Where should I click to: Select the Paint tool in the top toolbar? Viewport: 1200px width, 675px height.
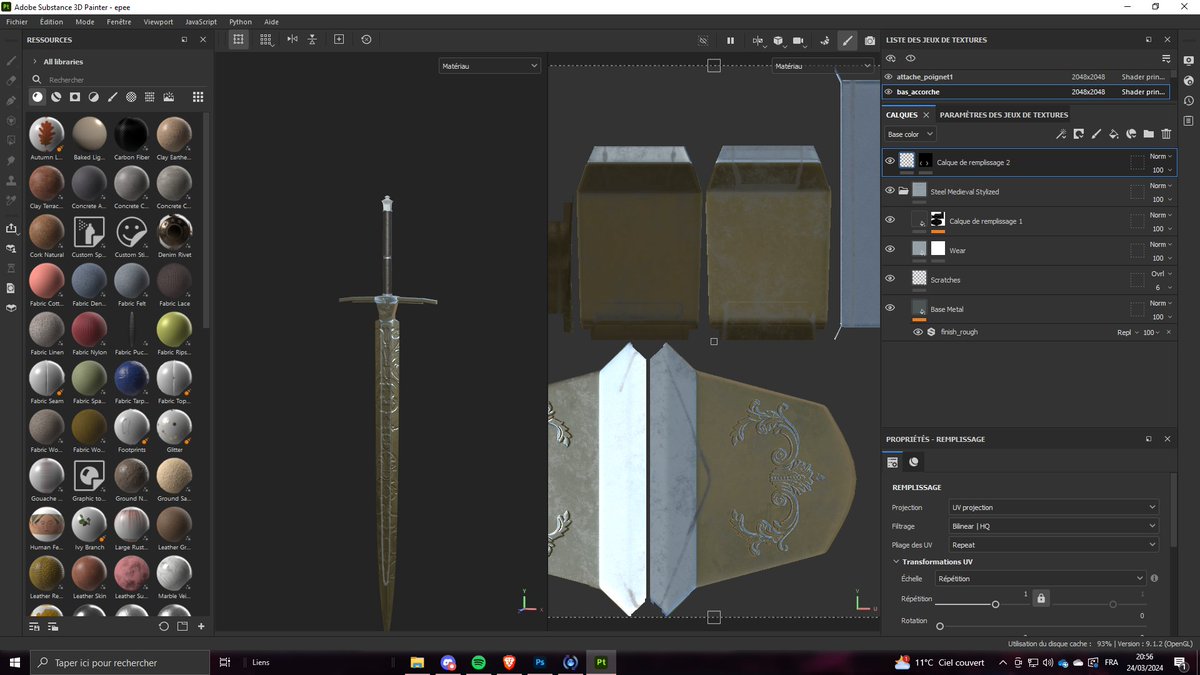[x=848, y=40]
